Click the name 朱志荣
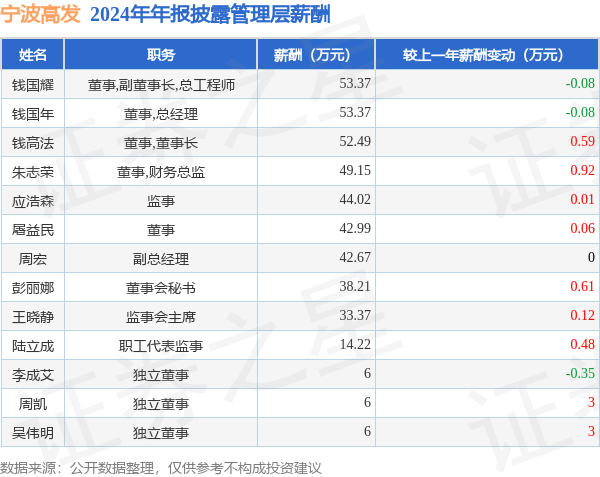The height and width of the screenshot is (477, 600). tap(33, 172)
